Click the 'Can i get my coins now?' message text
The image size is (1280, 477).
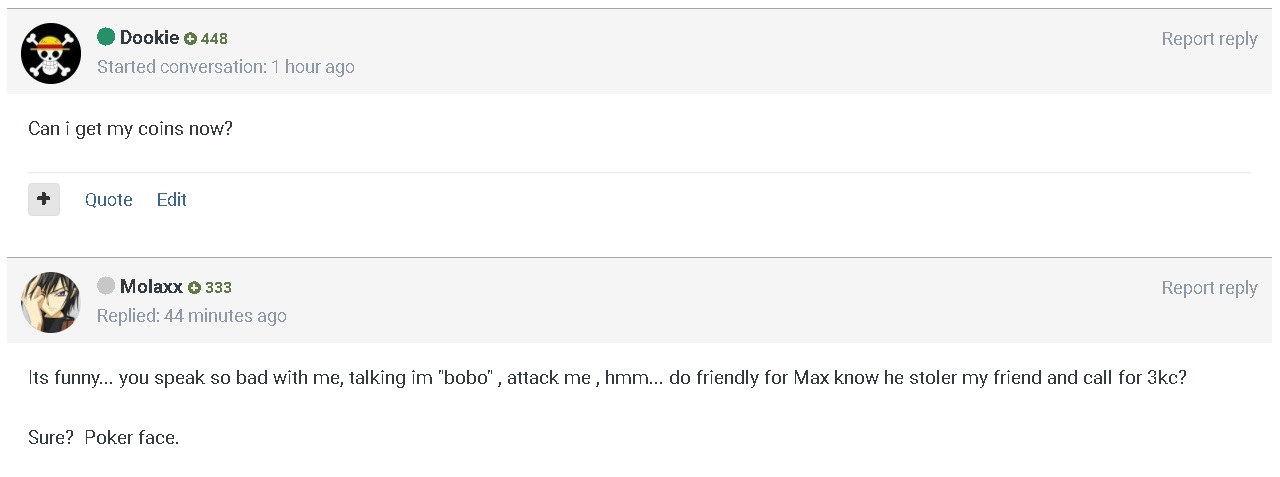(x=131, y=129)
